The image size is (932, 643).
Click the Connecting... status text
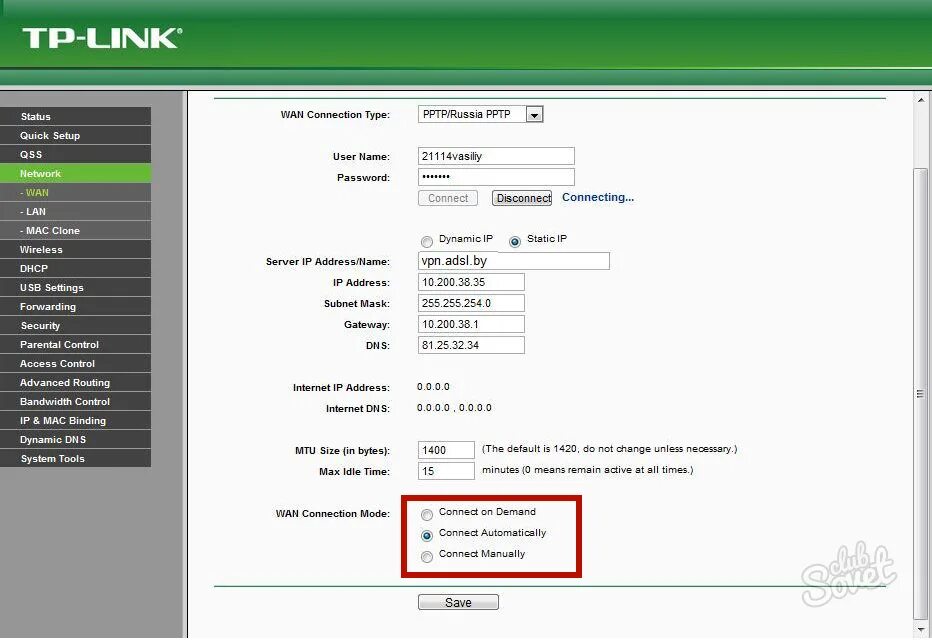(598, 197)
